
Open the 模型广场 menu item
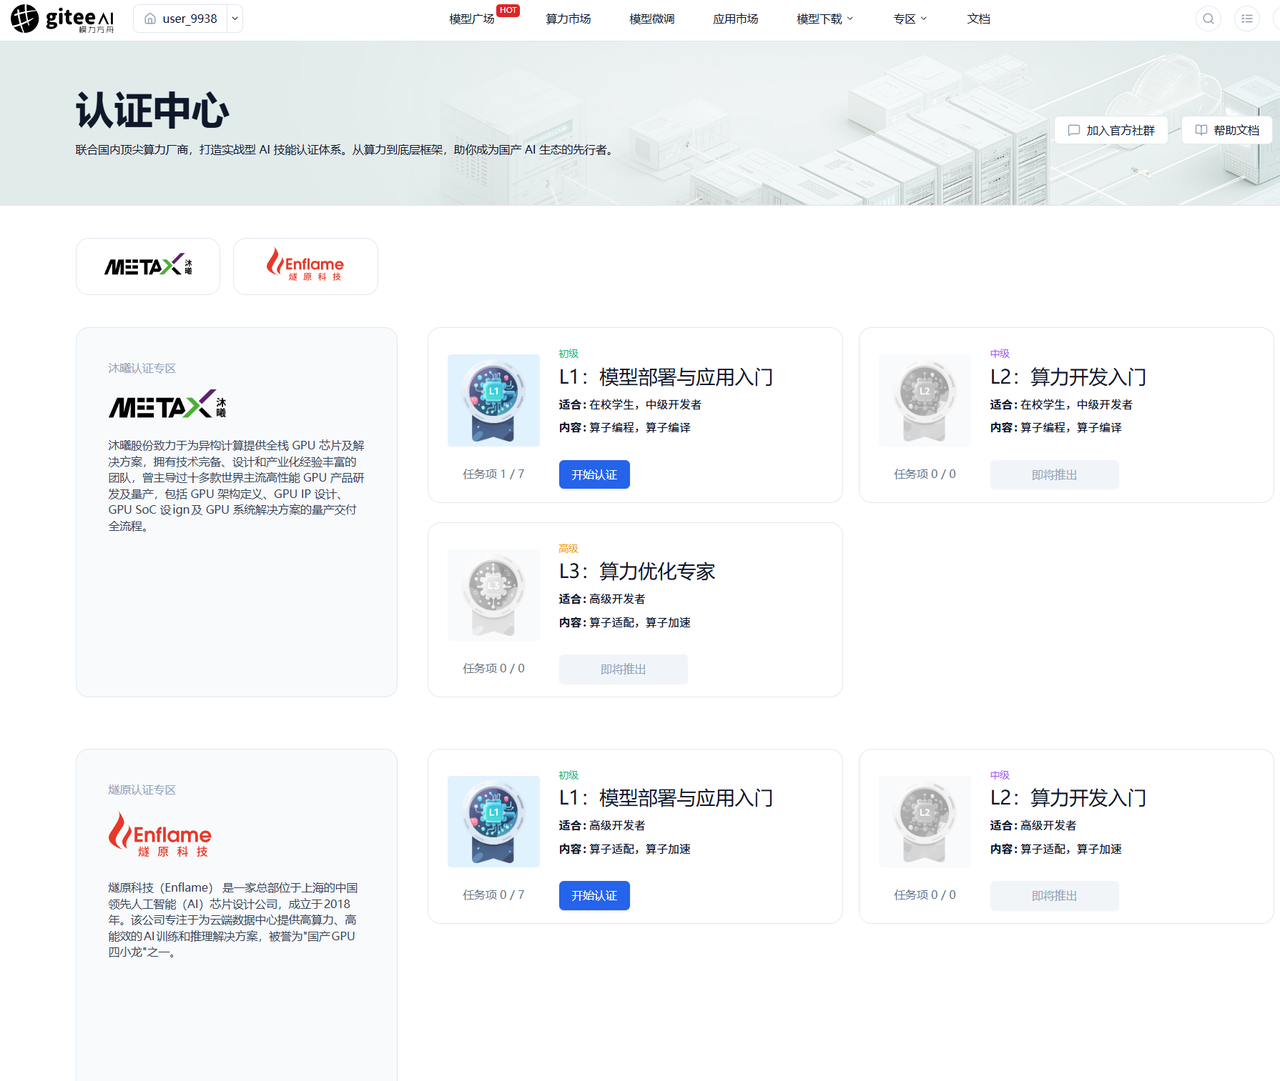[x=472, y=19]
